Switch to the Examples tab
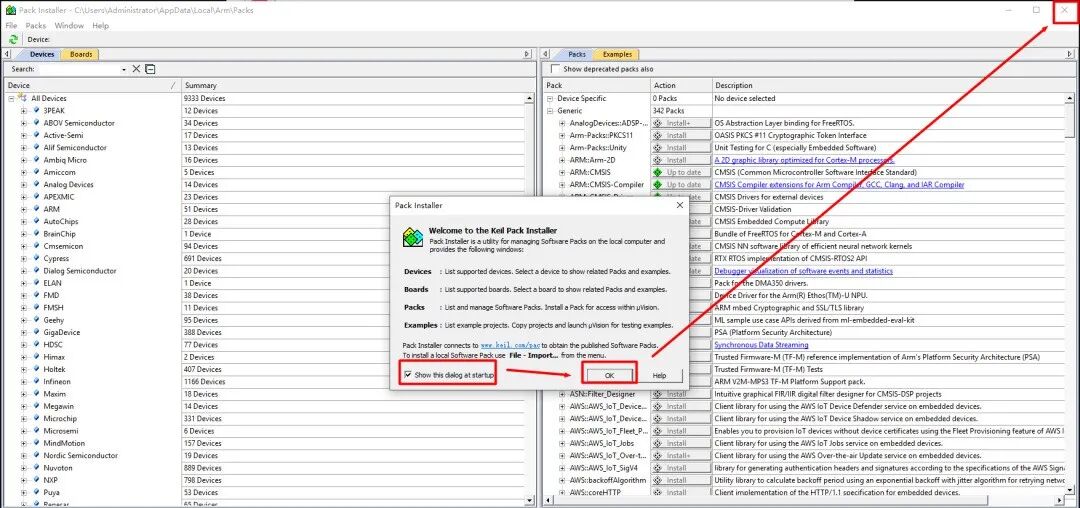The height and width of the screenshot is (508, 1080). click(617, 54)
